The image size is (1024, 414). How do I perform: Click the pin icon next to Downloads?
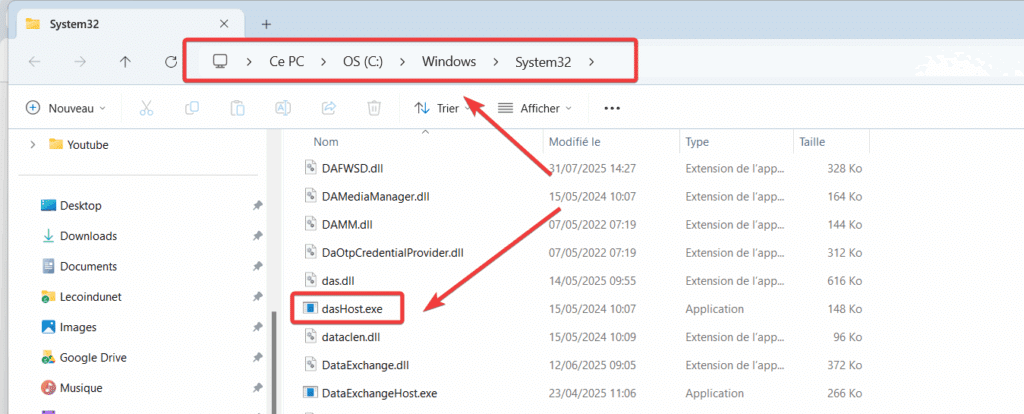tap(257, 236)
